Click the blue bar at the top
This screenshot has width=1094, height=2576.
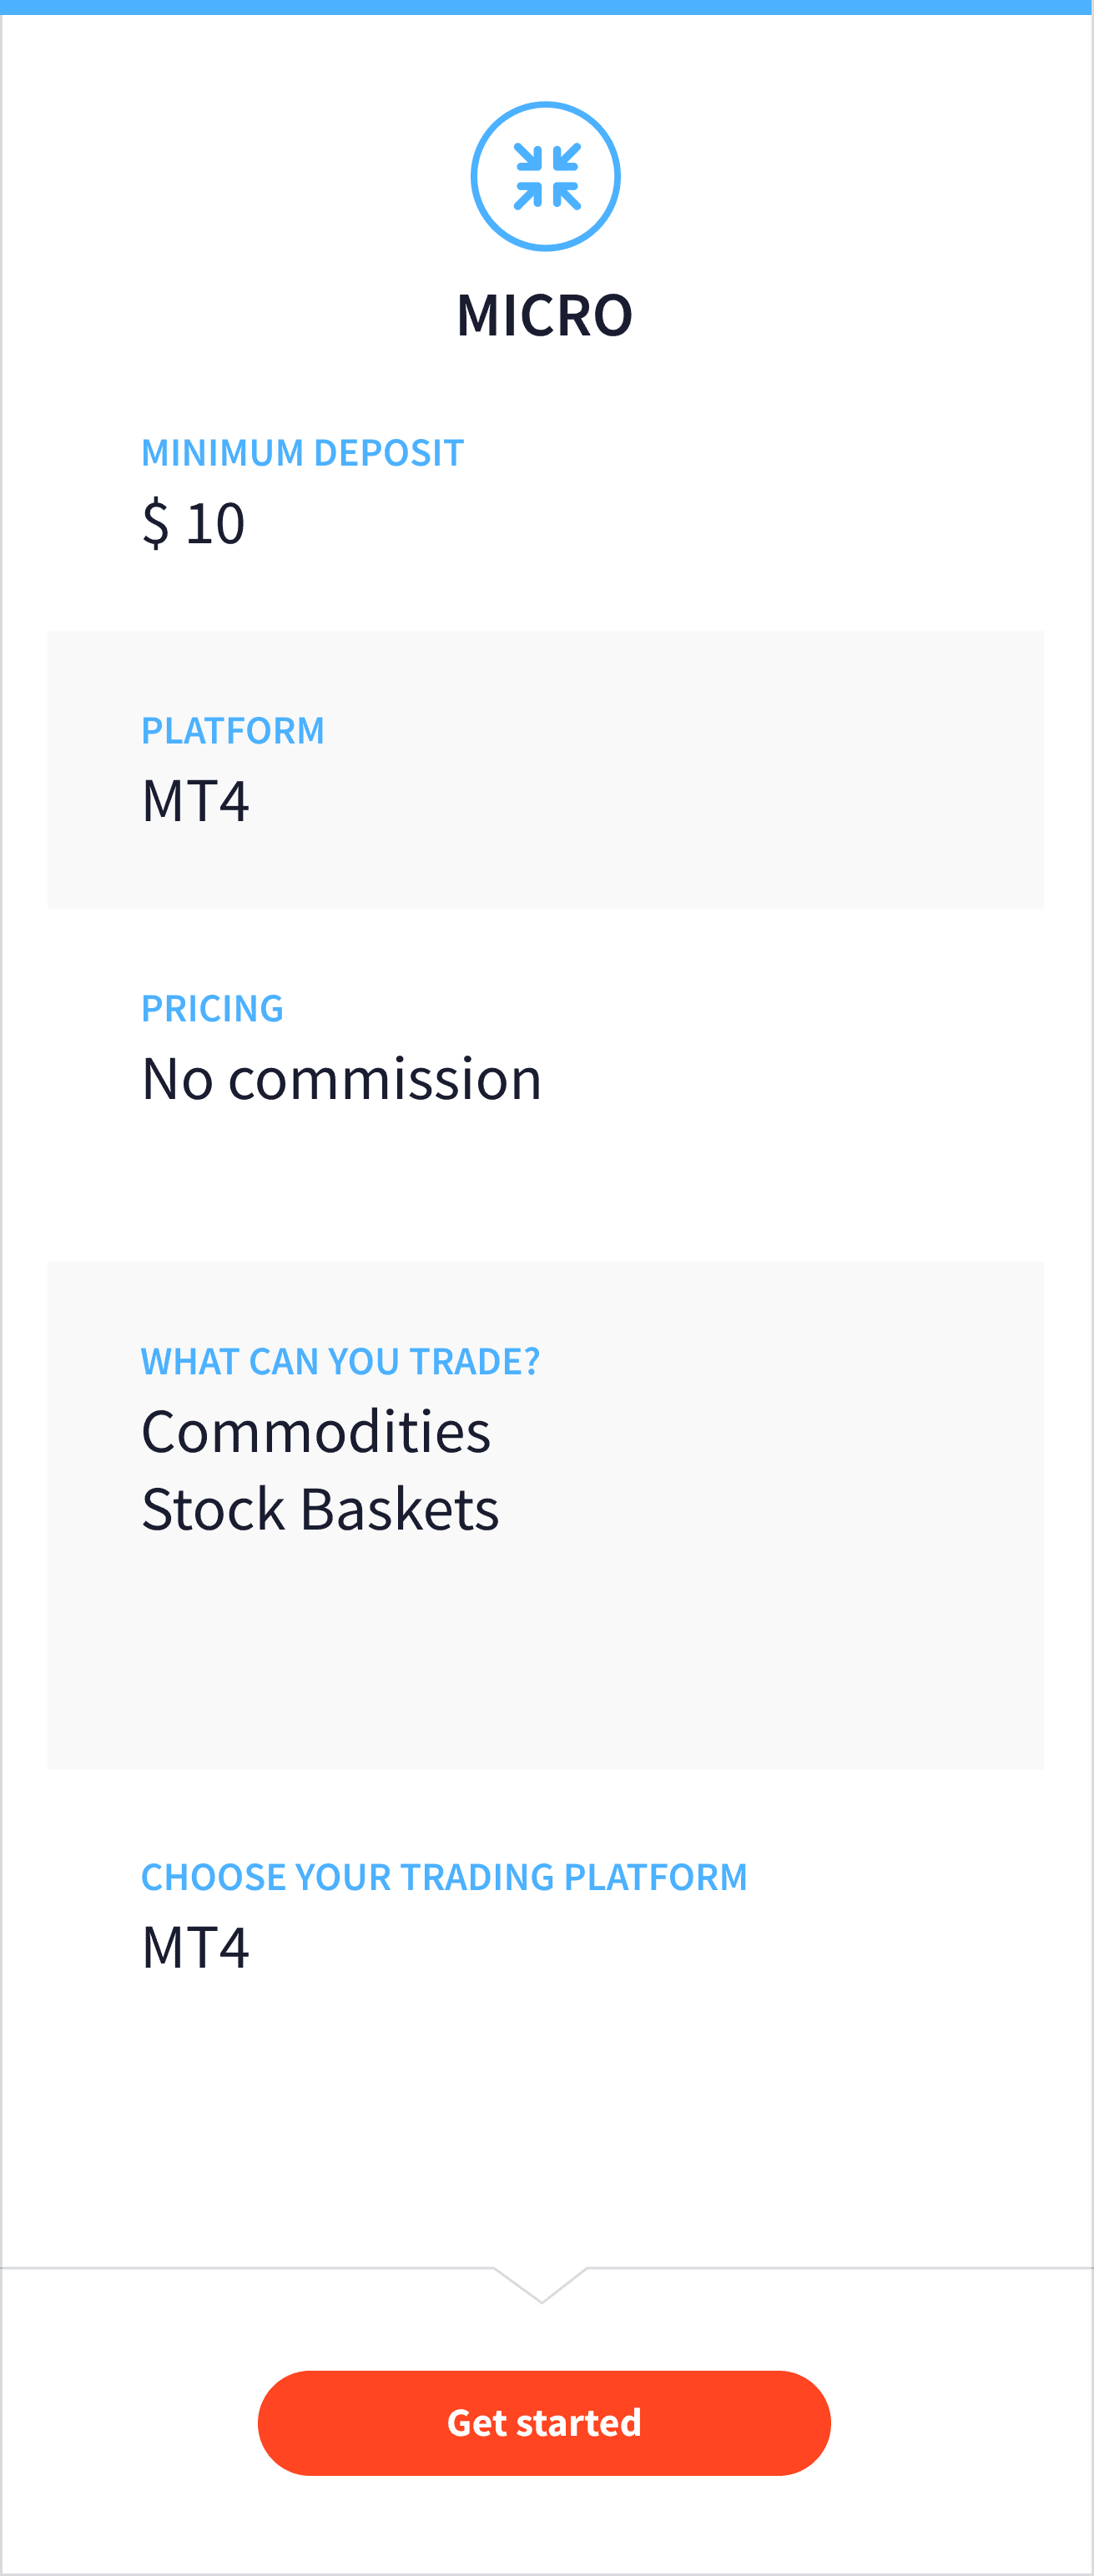point(546,8)
